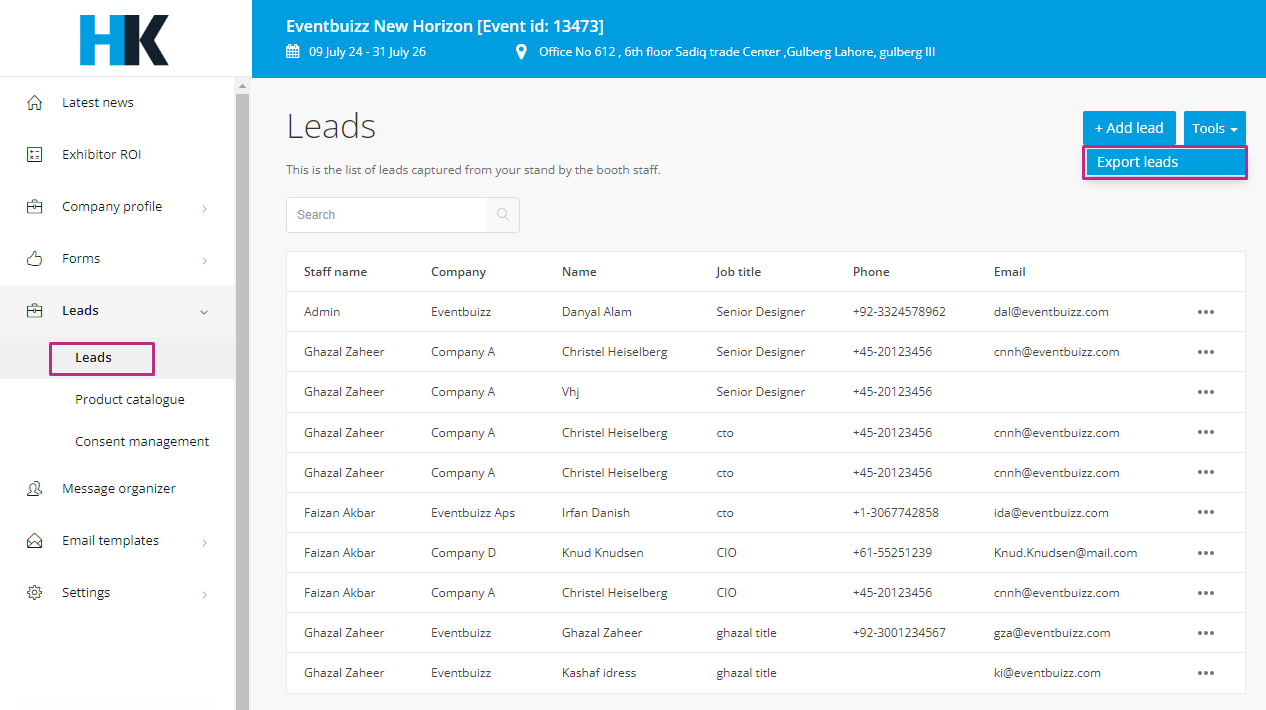Click phone number +92-3324578962
Image resolution: width=1266 pixels, height=710 pixels.
pyautogui.click(x=899, y=312)
